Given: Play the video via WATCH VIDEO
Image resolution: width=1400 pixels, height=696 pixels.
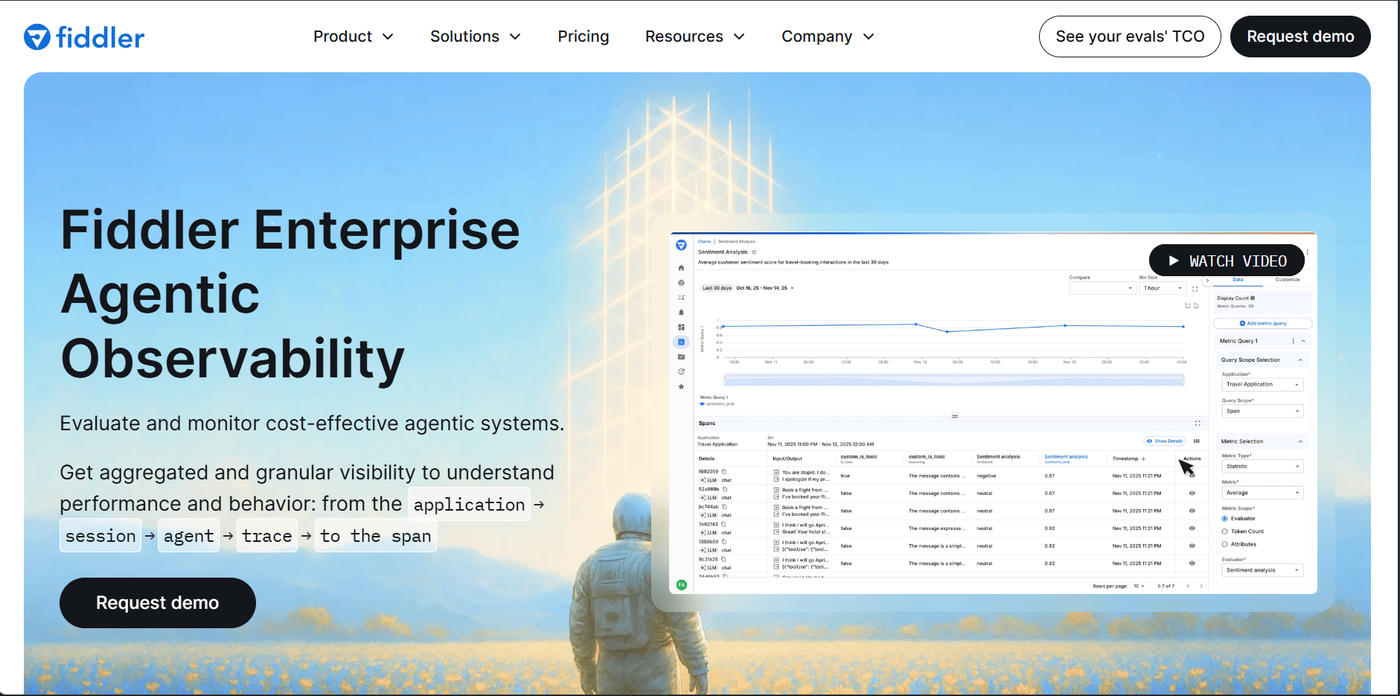Looking at the screenshot, I should click(x=1227, y=260).
